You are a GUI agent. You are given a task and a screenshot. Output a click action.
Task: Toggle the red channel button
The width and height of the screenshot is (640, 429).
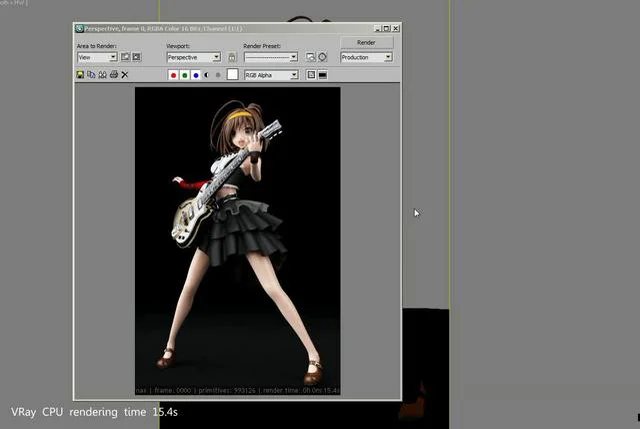[173, 75]
